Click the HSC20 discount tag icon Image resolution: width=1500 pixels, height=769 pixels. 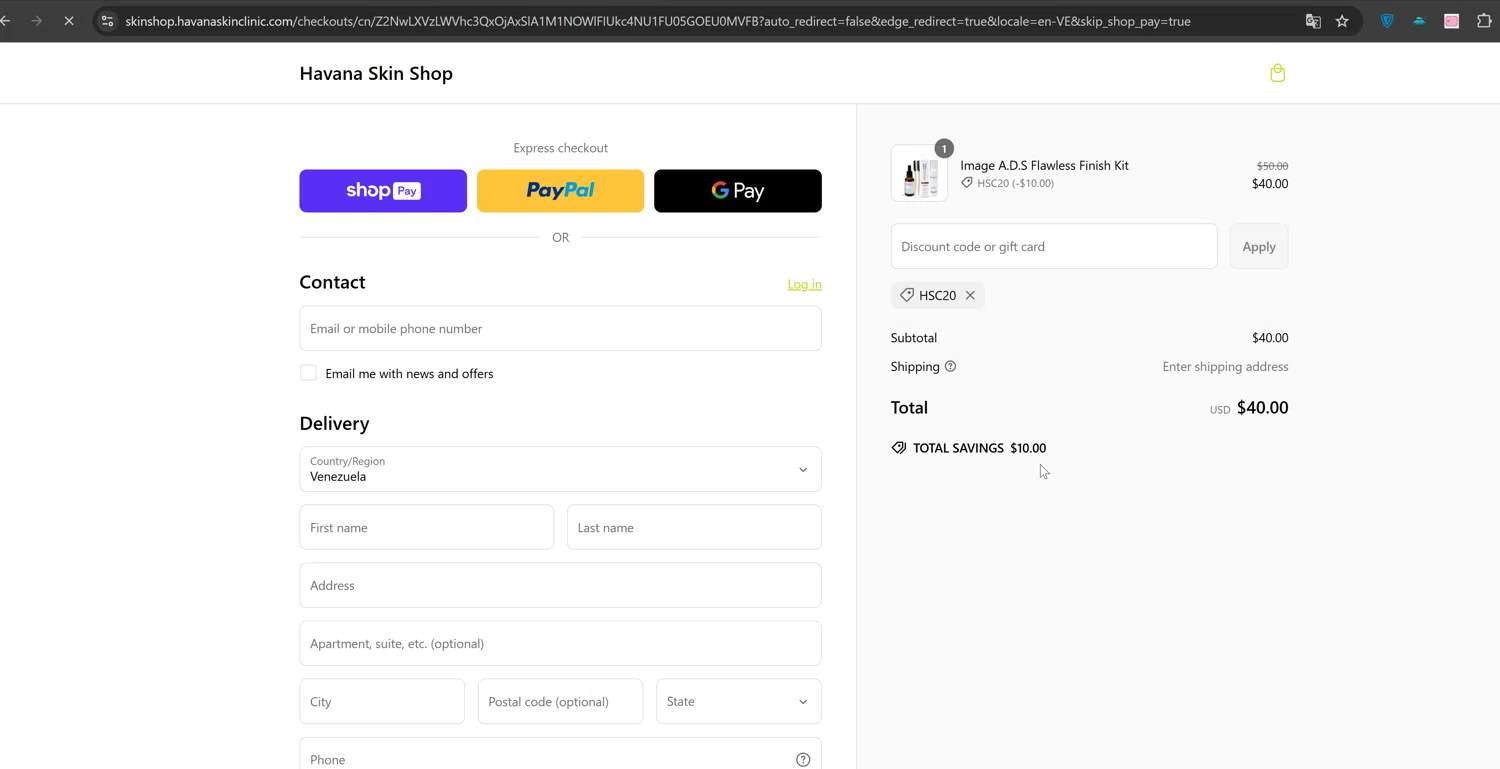[x=907, y=295]
